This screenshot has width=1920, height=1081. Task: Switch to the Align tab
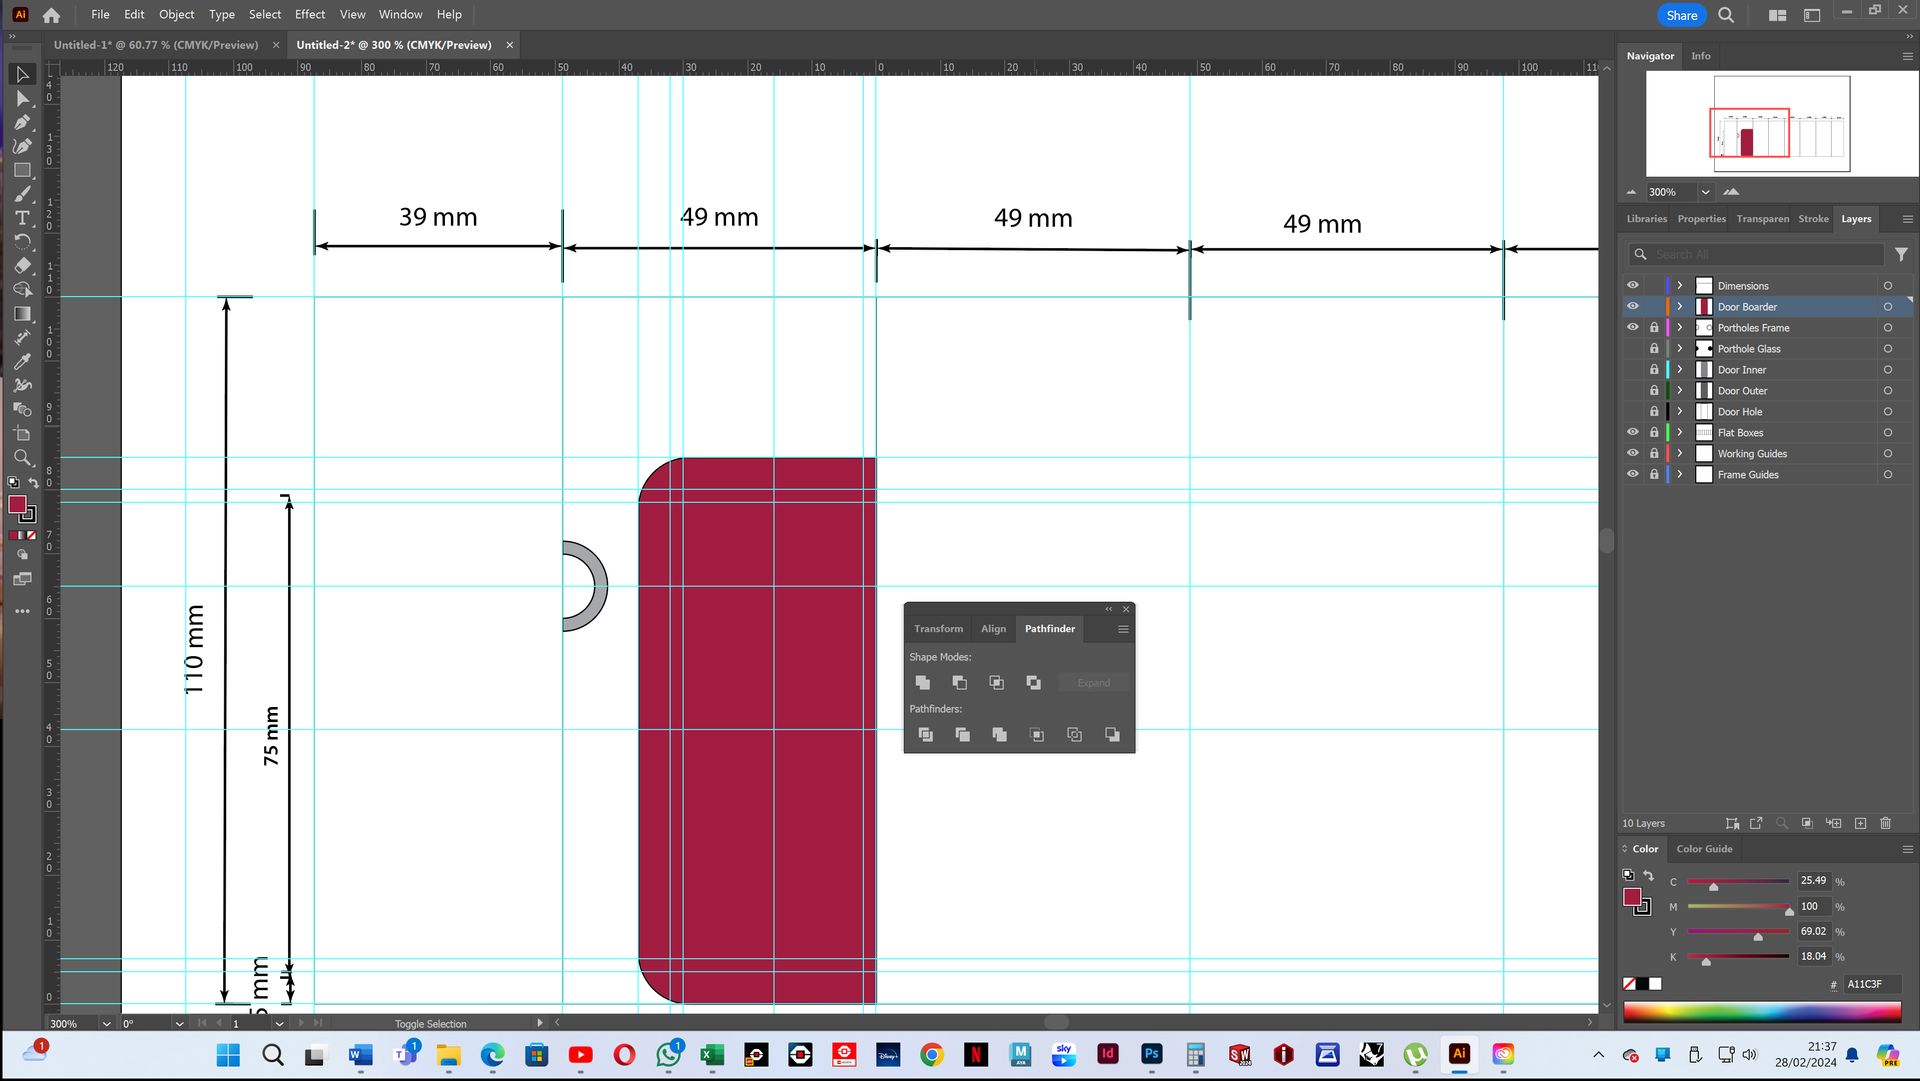pyautogui.click(x=993, y=629)
